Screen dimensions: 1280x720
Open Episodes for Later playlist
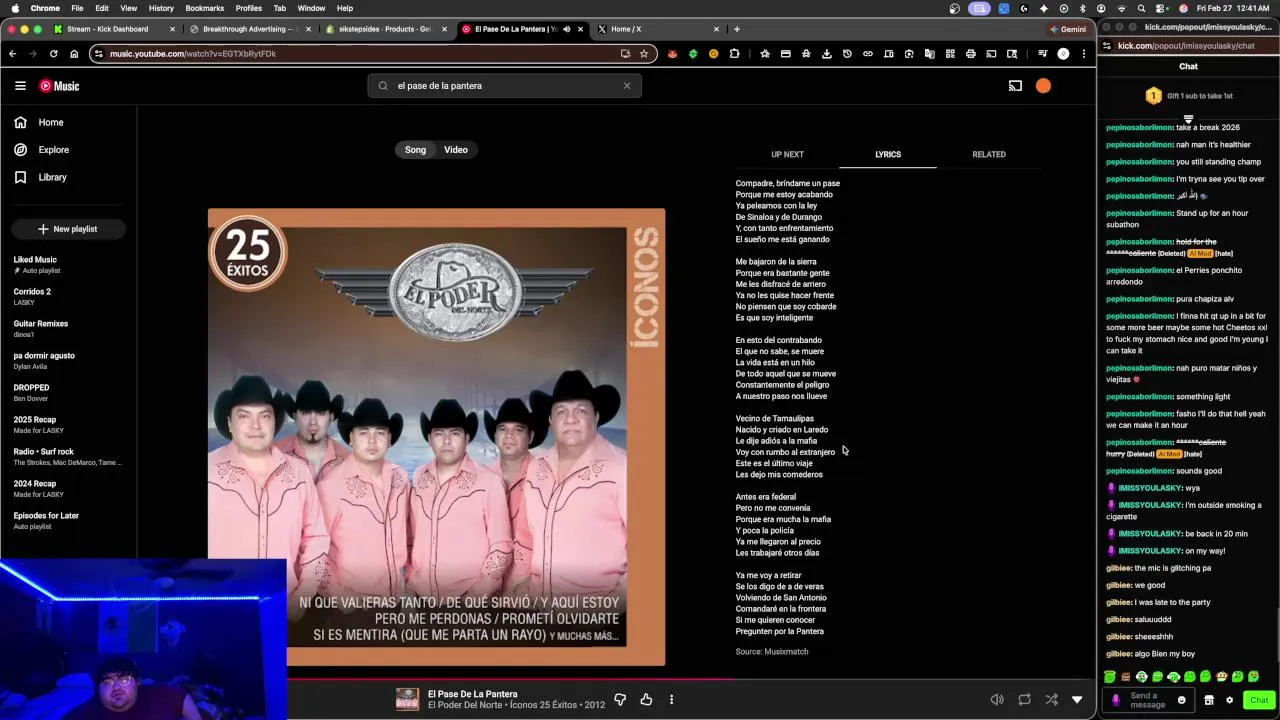pyautogui.click(x=46, y=520)
